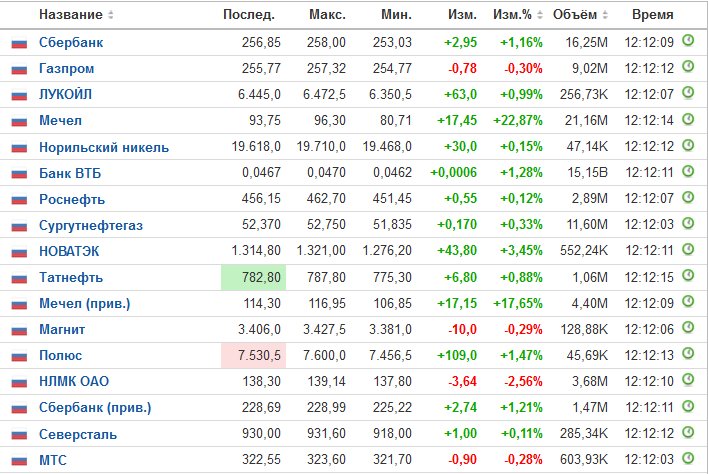Click the 603,93K volume value for МТС

pos(584,460)
